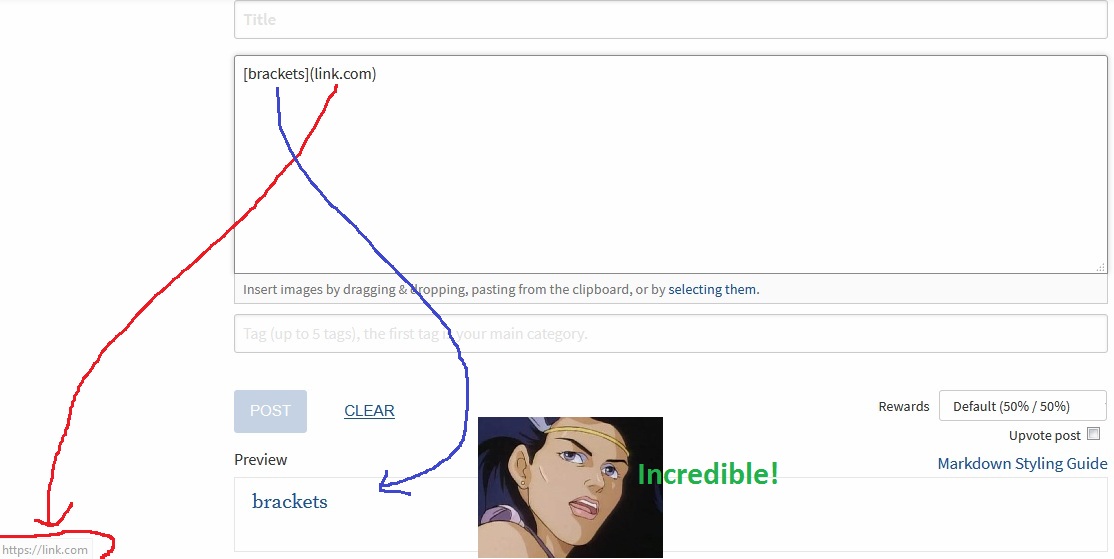The width and height of the screenshot is (1114, 559).
Task: Click the POST button
Action: tap(271, 411)
